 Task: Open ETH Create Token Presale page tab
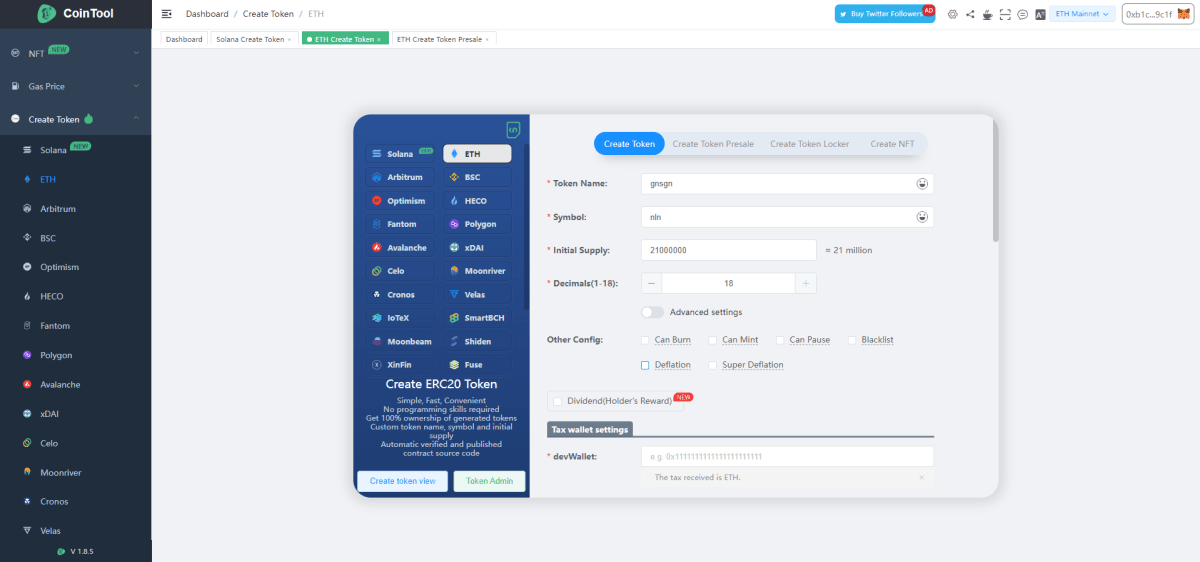tap(445, 39)
